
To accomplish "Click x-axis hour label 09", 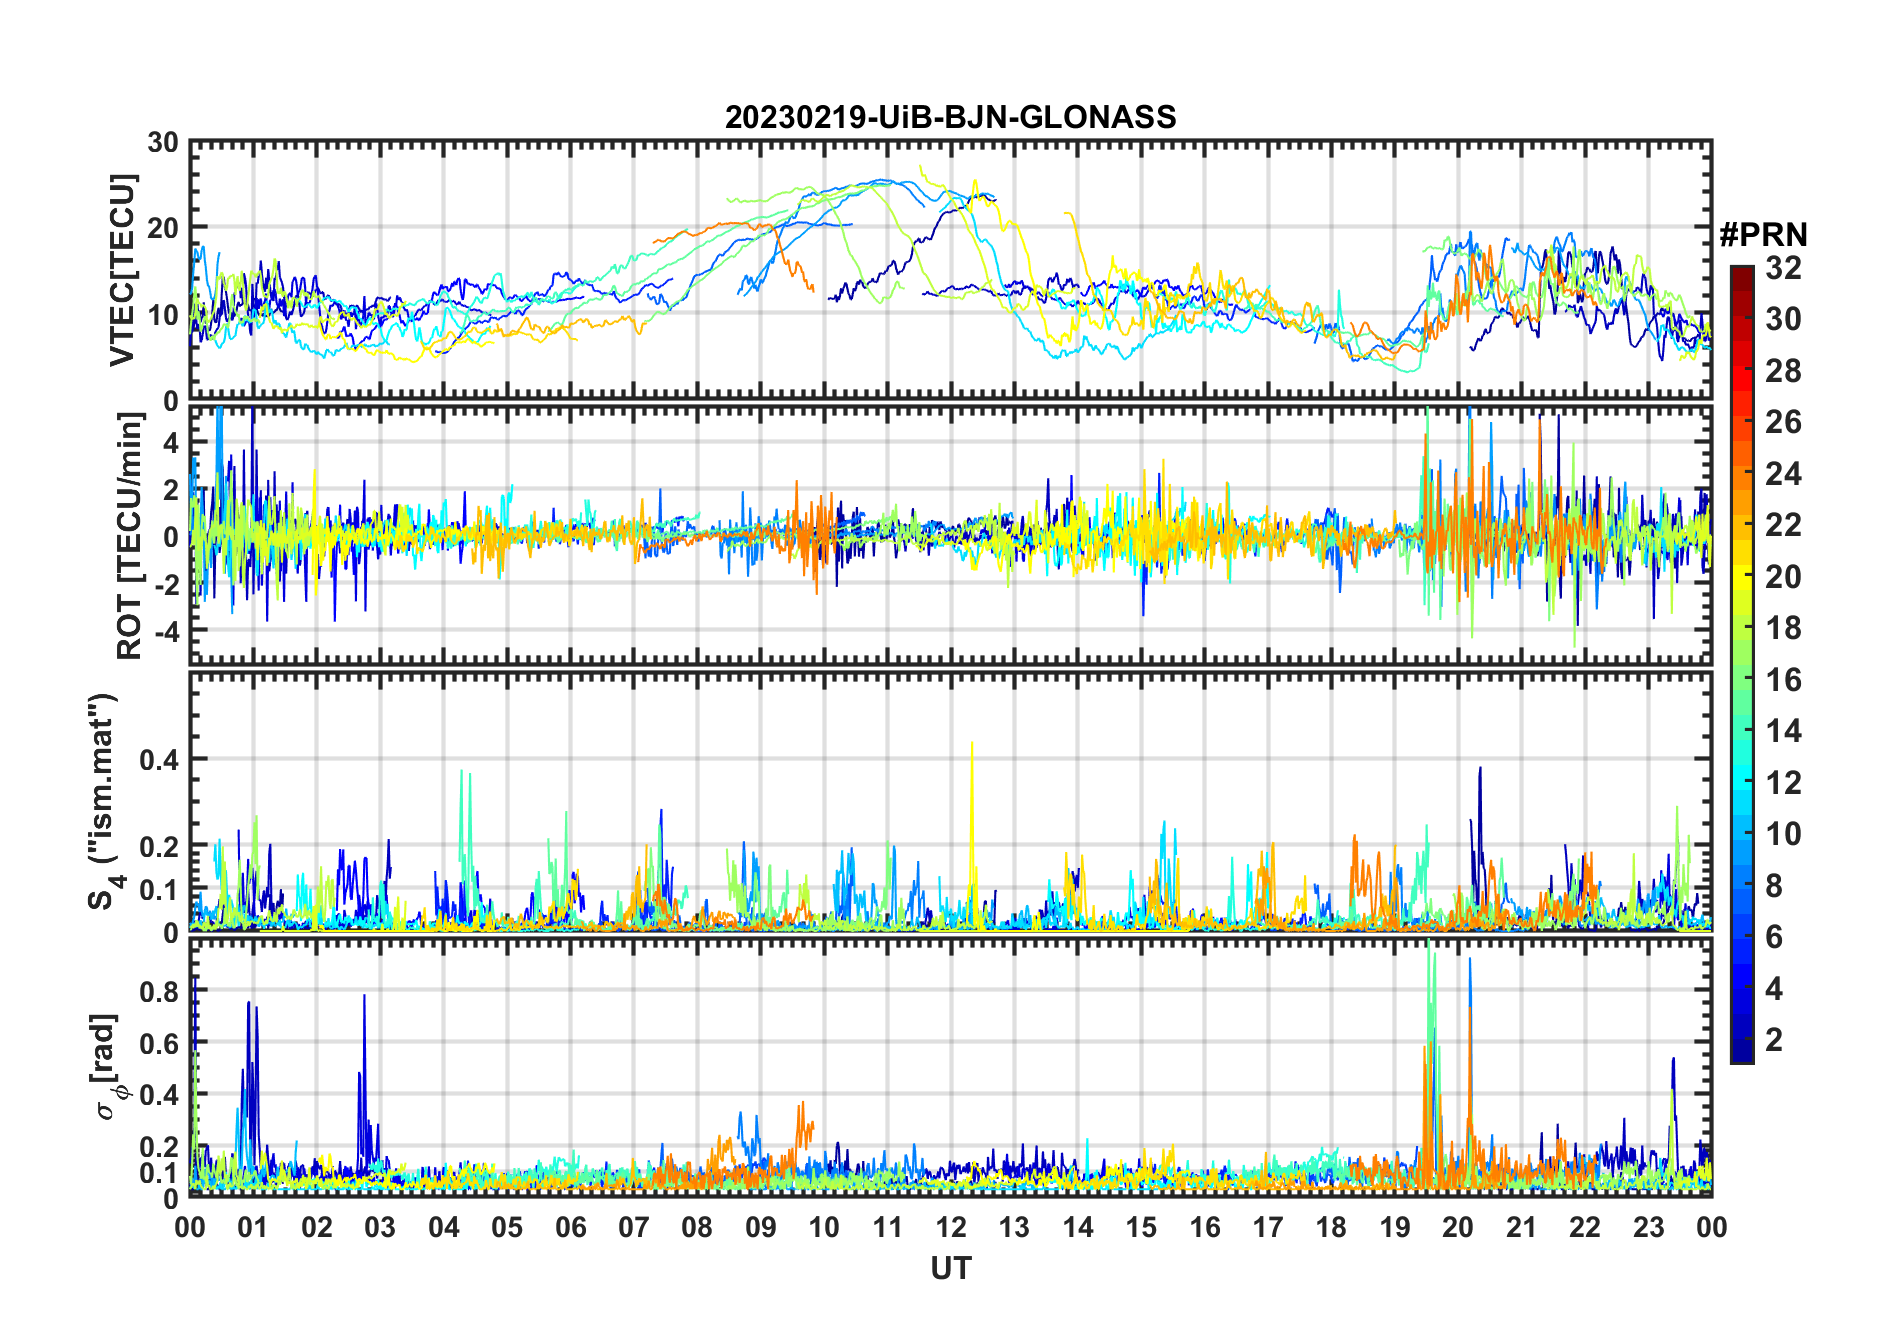I will coord(761,1228).
